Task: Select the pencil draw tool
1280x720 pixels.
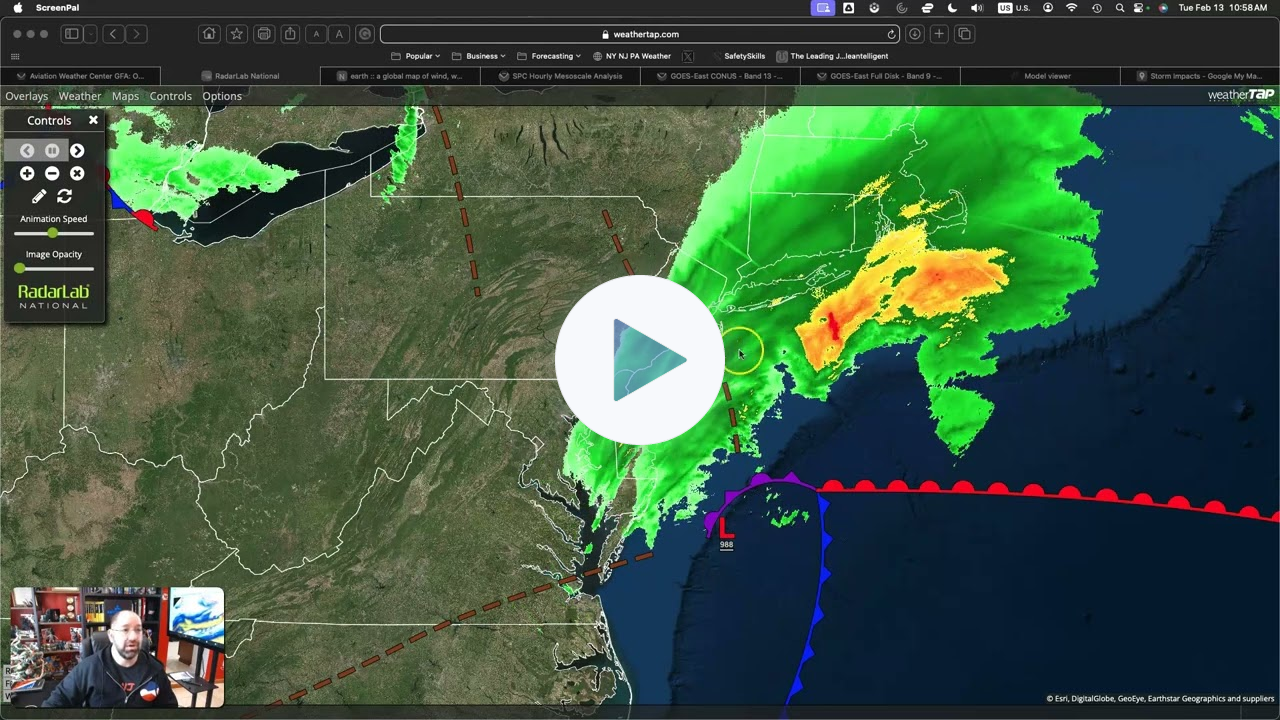Action: tap(39, 197)
